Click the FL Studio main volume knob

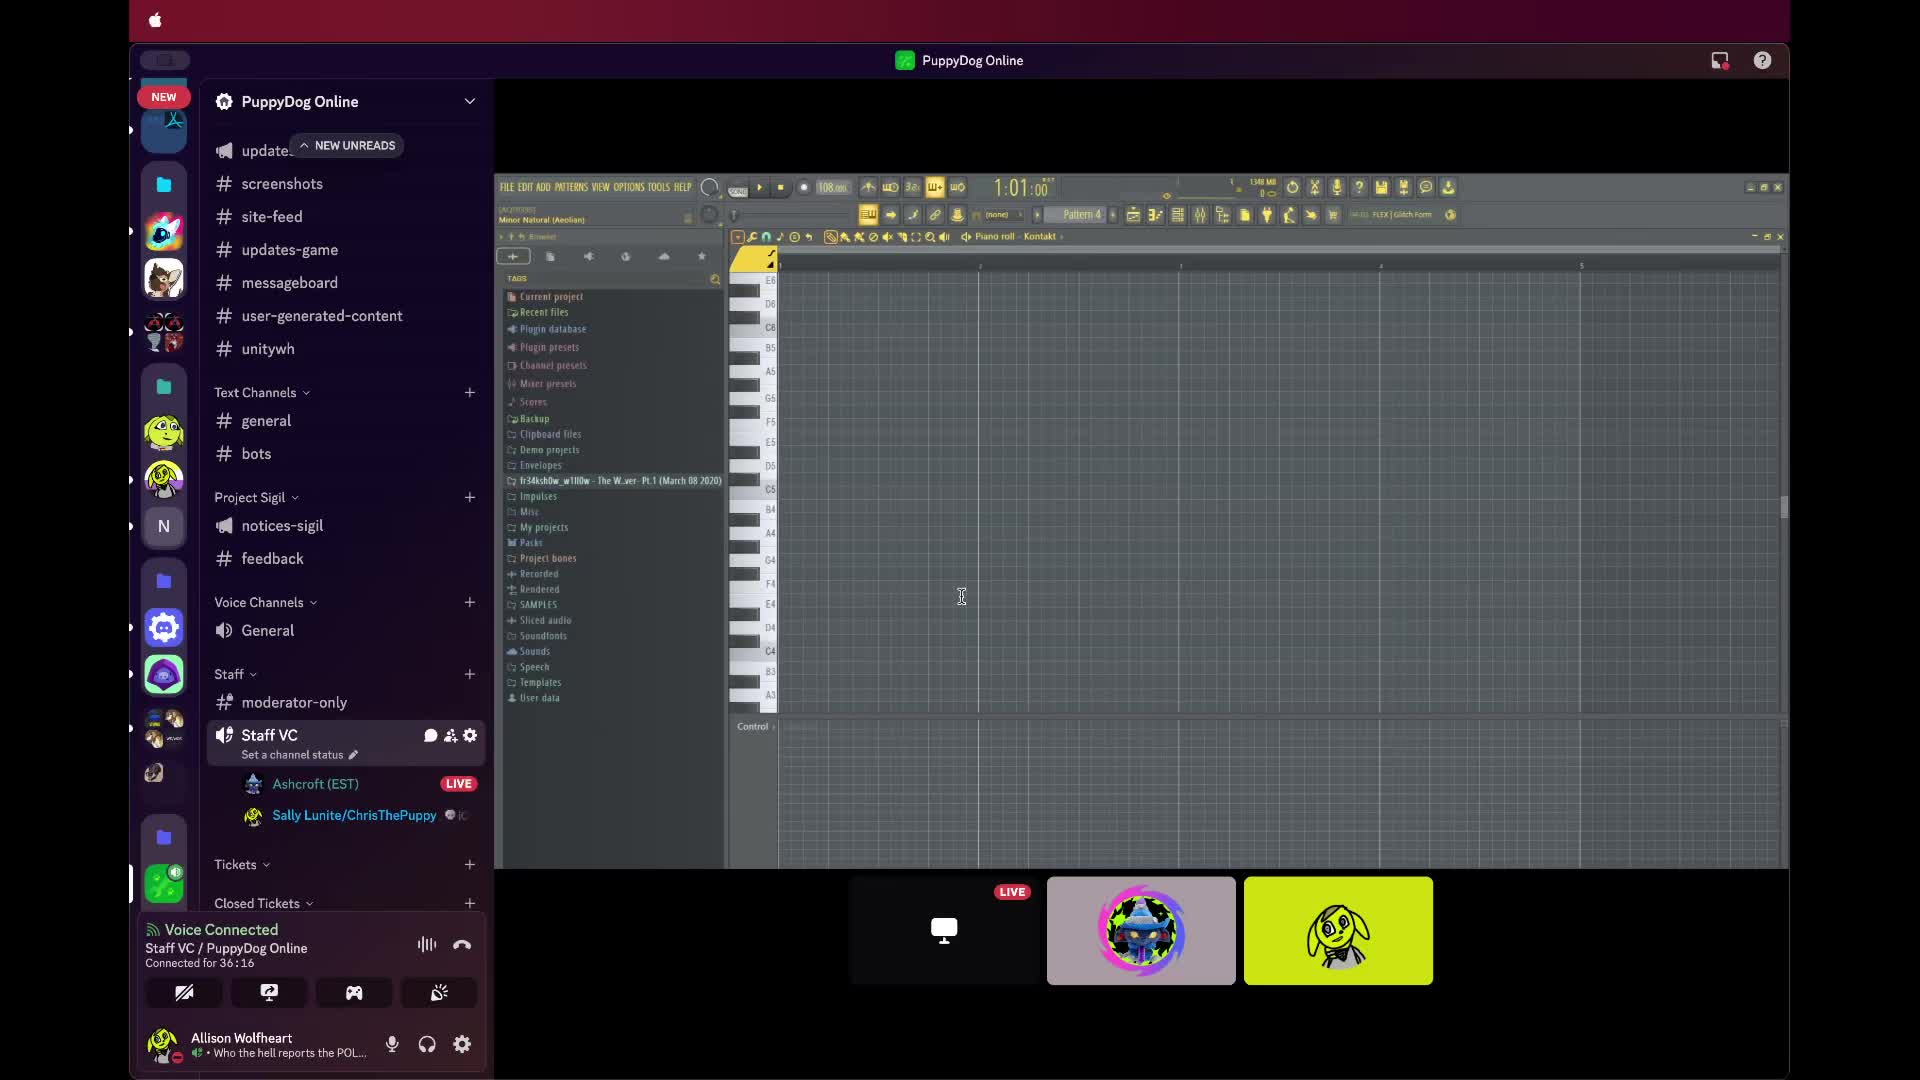(709, 187)
